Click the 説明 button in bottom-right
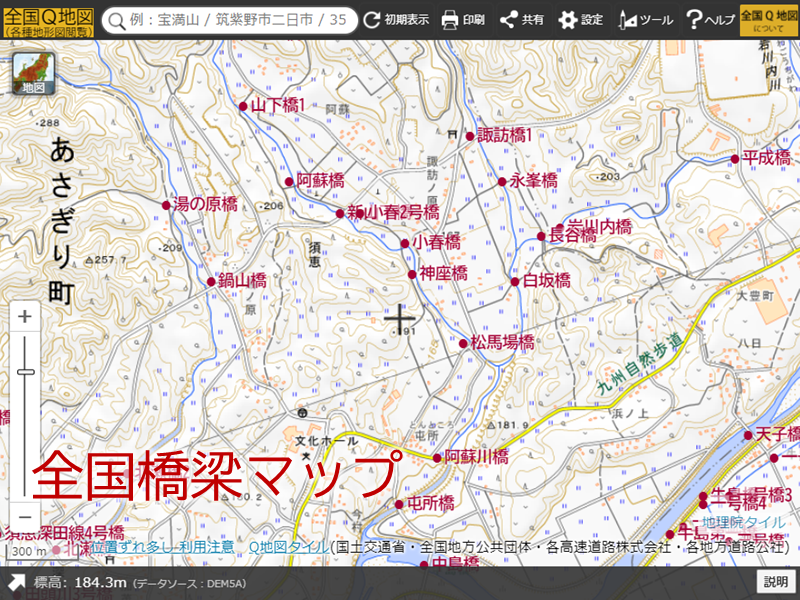The image size is (800, 600). (x=775, y=582)
